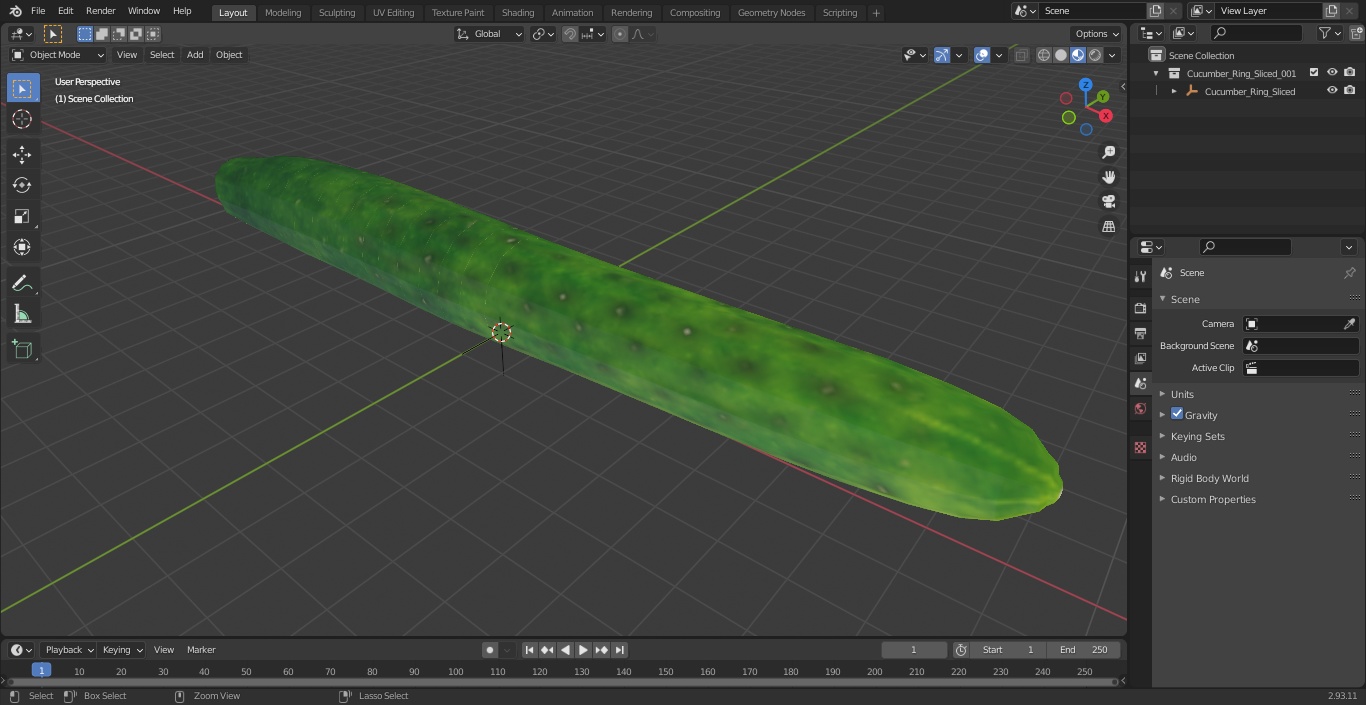1366x705 pixels.
Task: Select rendered viewport shading
Action: coord(1095,55)
